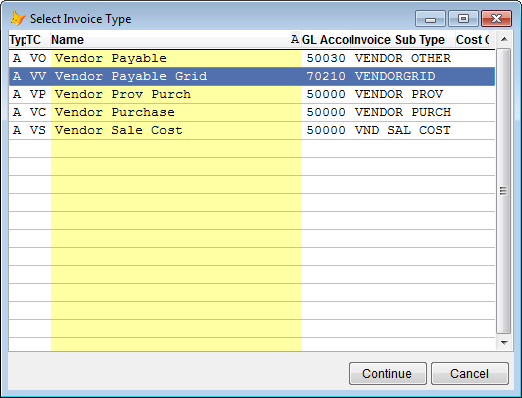
Task: Click the VENDOR PURCH sub type cell
Action: (403, 112)
